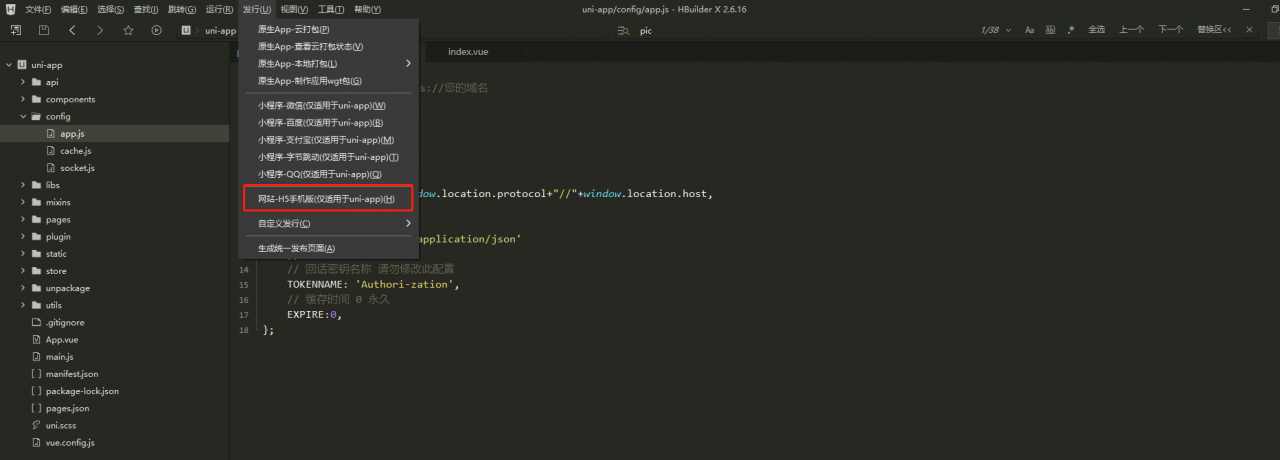This screenshot has width=1280, height=460.
Task: Open the 帮助(Y) menu
Action: click(x=367, y=9)
